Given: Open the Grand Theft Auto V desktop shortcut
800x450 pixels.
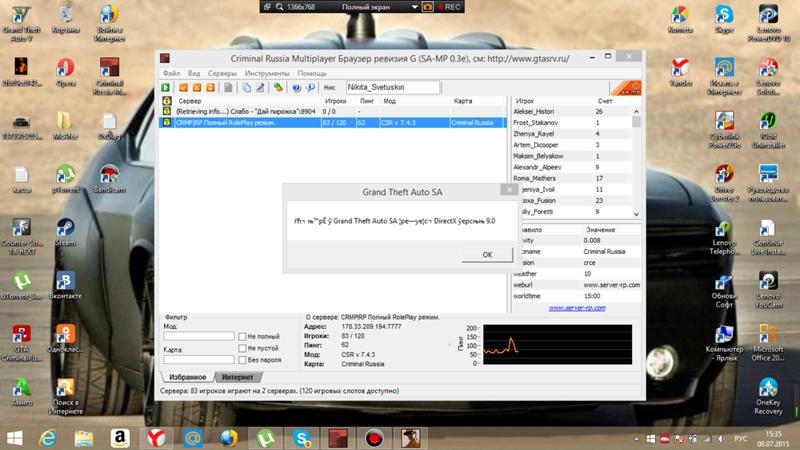Looking at the screenshot, I should pyautogui.click(x=21, y=21).
